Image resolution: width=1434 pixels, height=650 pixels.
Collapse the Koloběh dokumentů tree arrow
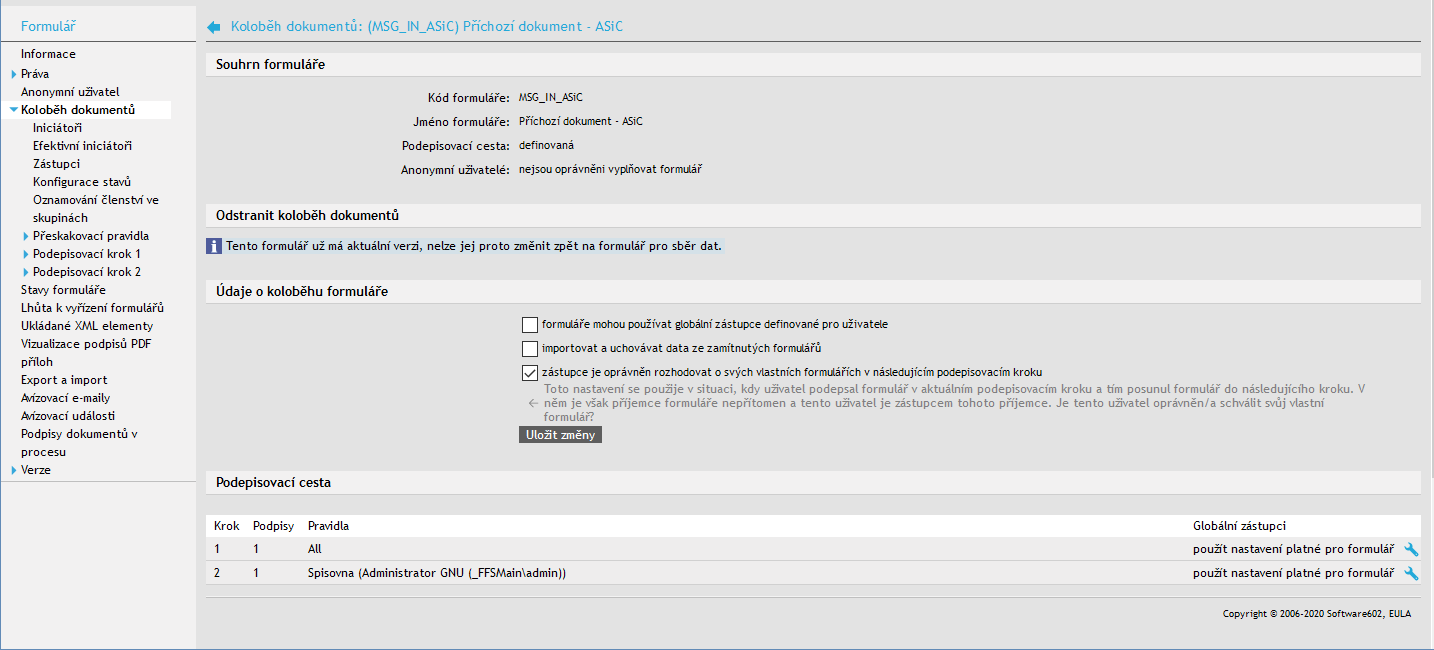14,110
